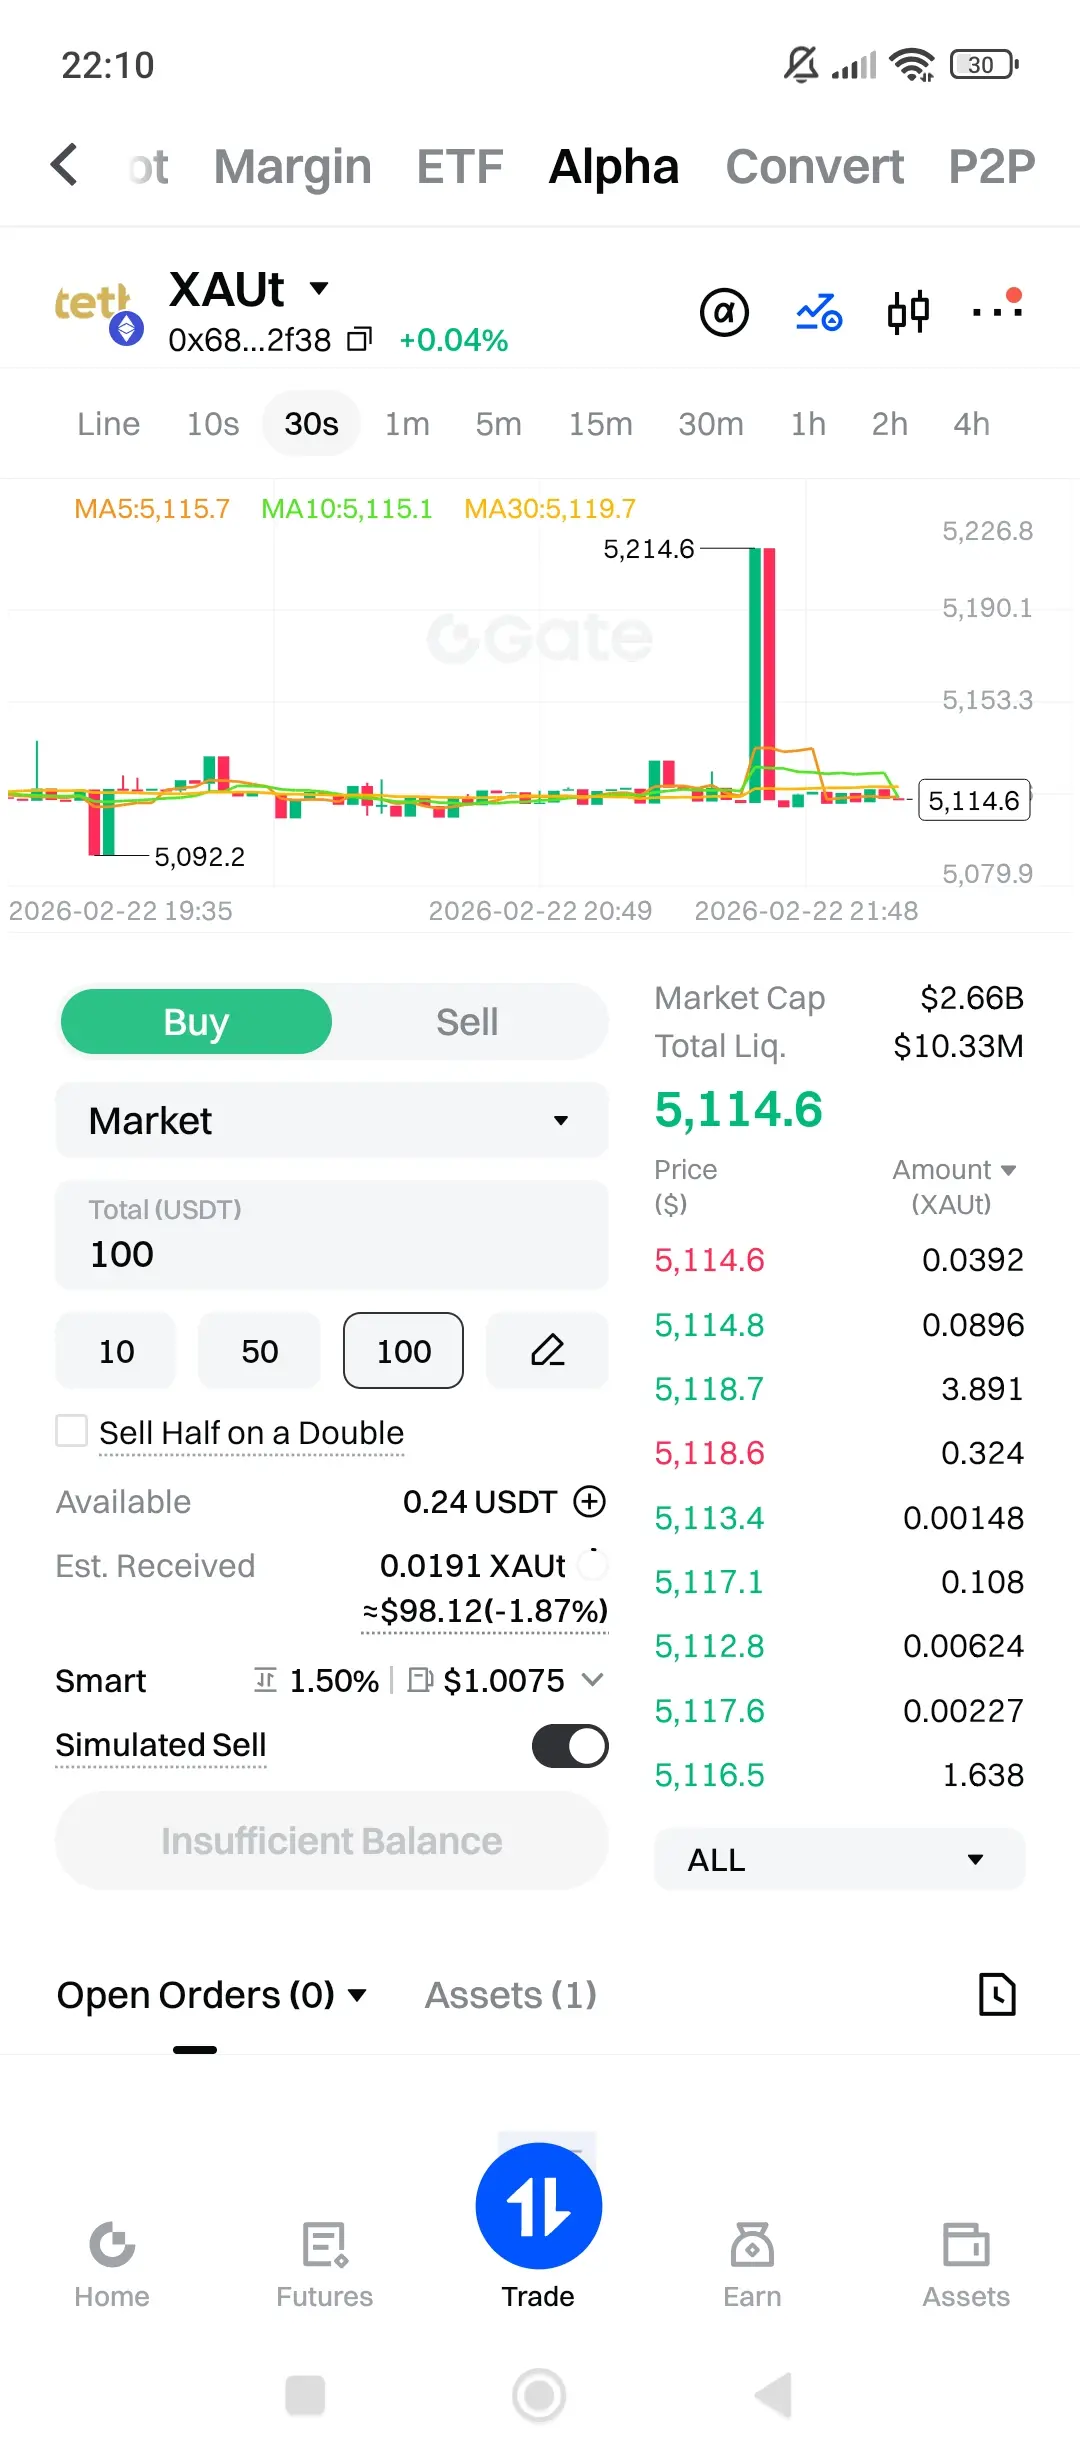Tap the gas fee icon beside $1.0075

420,1680
